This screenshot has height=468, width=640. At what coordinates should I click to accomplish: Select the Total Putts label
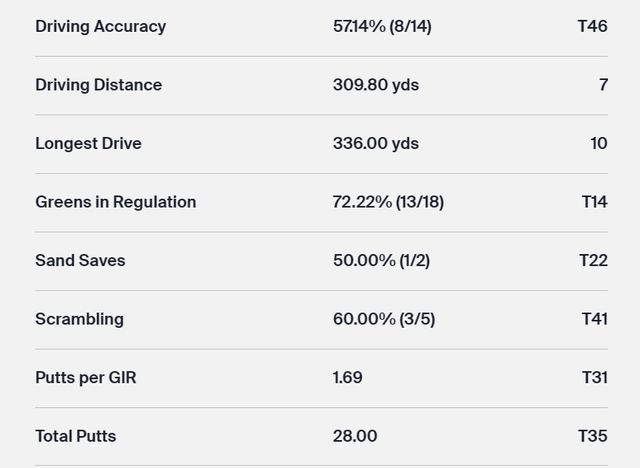point(75,436)
